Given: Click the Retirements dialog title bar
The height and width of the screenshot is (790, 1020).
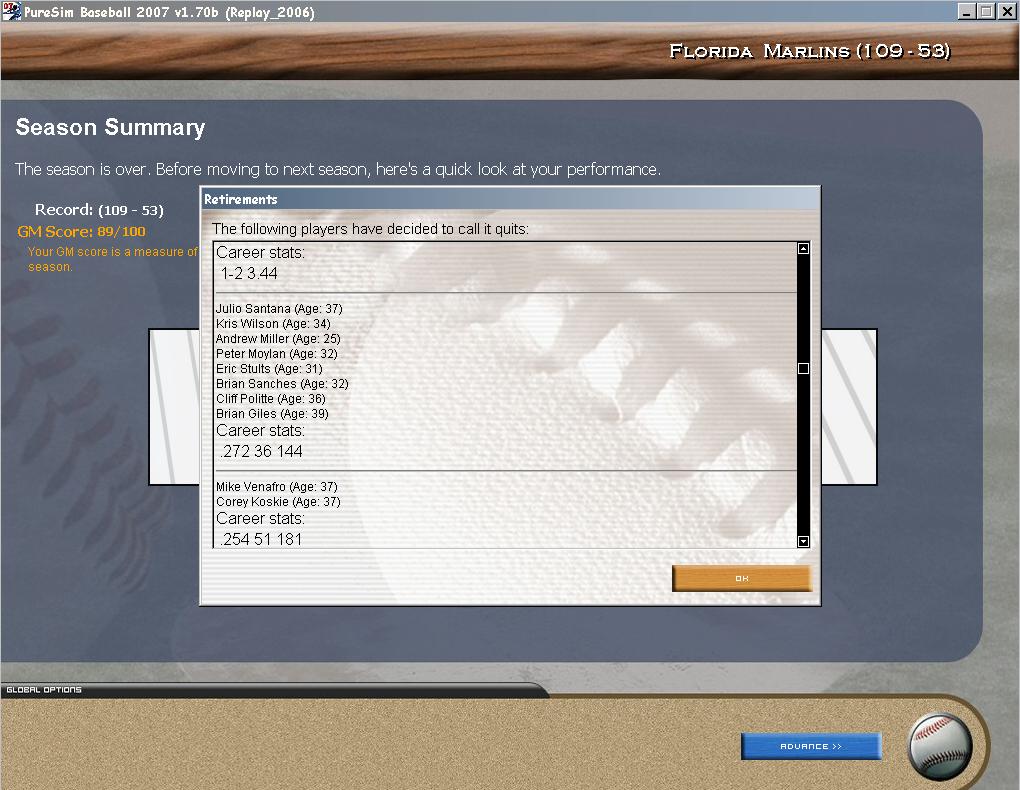Looking at the screenshot, I should [510, 199].
